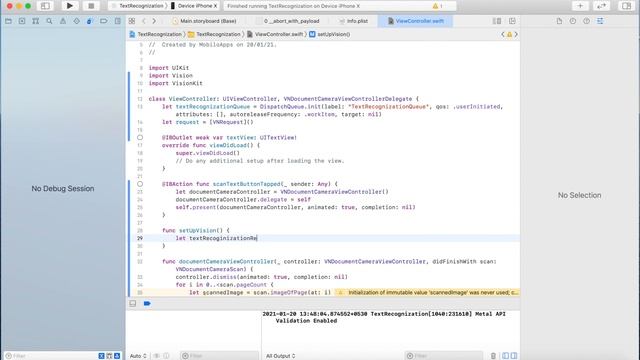Show the File inspector
Image resolution: width=640 pixels, height=360 pixels.
(559, 21)
